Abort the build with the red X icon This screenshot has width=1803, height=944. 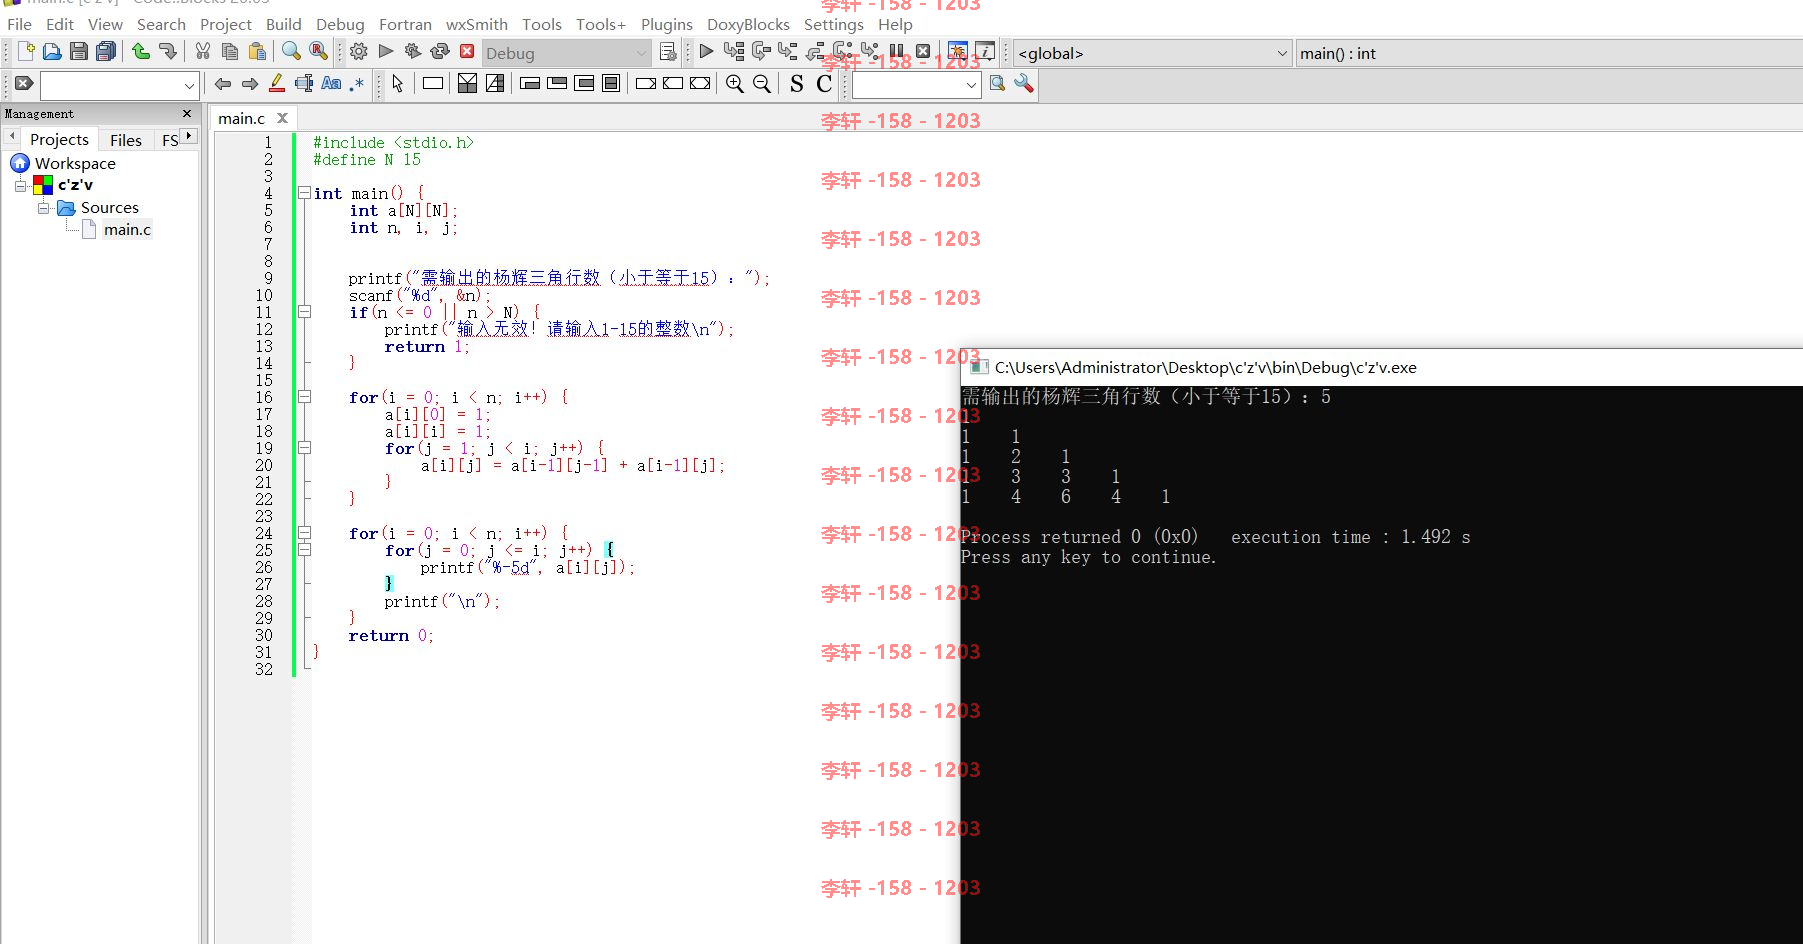pyautogui.click(x=467, y=51)
